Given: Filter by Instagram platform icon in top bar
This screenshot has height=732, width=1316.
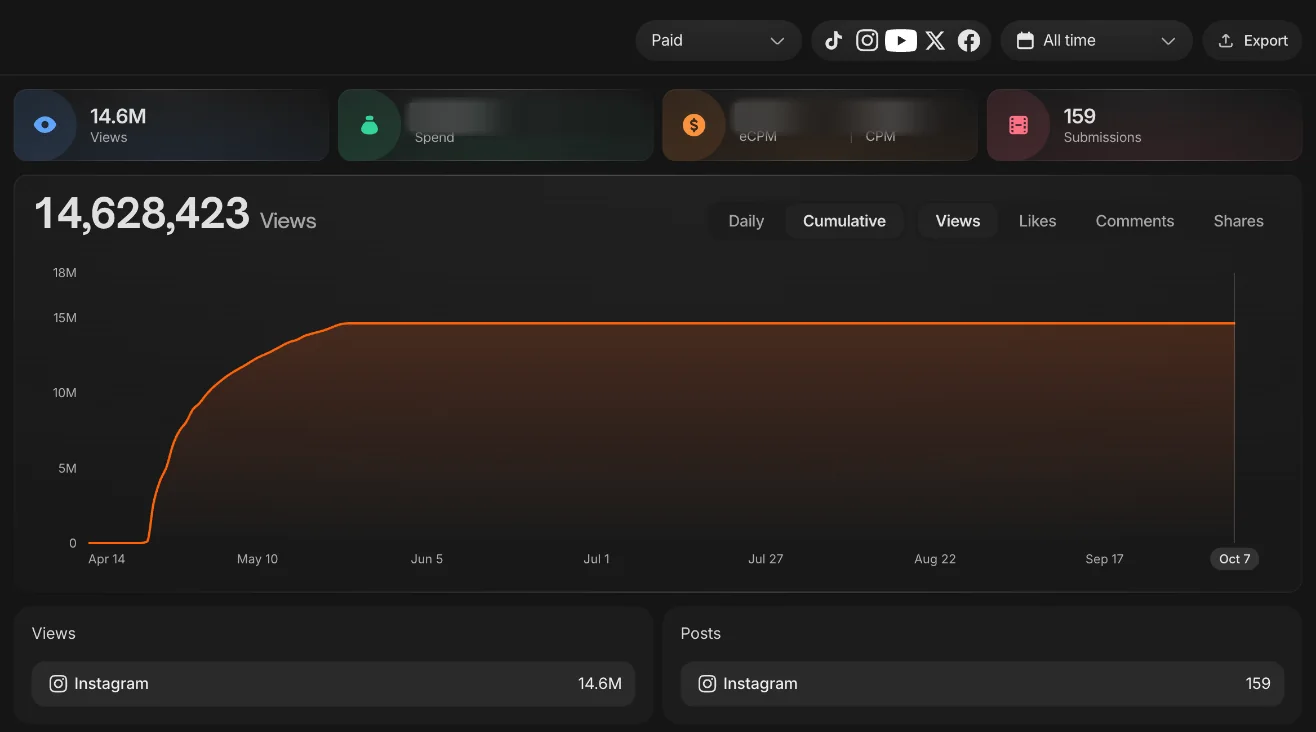Looking at the screenshot, I should (x=867, y=41).
